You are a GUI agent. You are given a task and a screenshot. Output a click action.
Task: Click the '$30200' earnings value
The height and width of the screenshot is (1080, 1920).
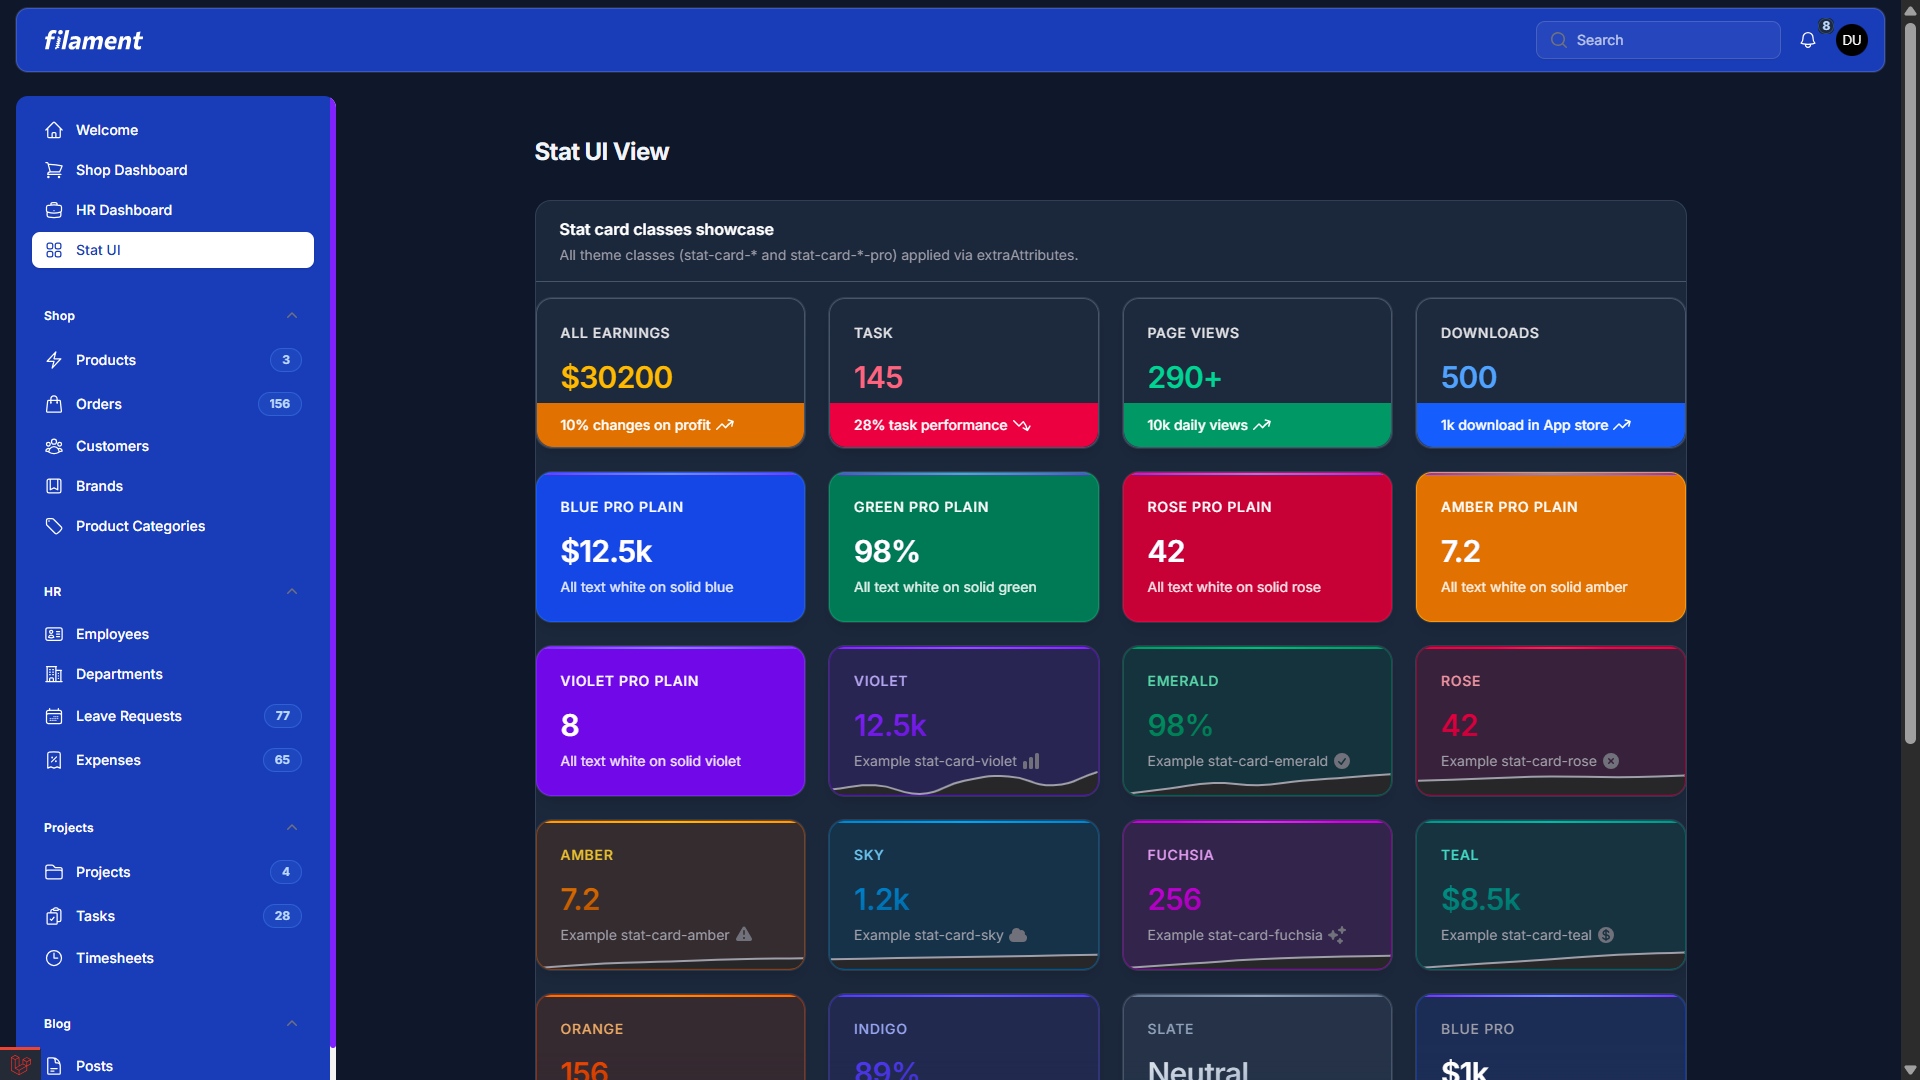click(x=616, y=377)
